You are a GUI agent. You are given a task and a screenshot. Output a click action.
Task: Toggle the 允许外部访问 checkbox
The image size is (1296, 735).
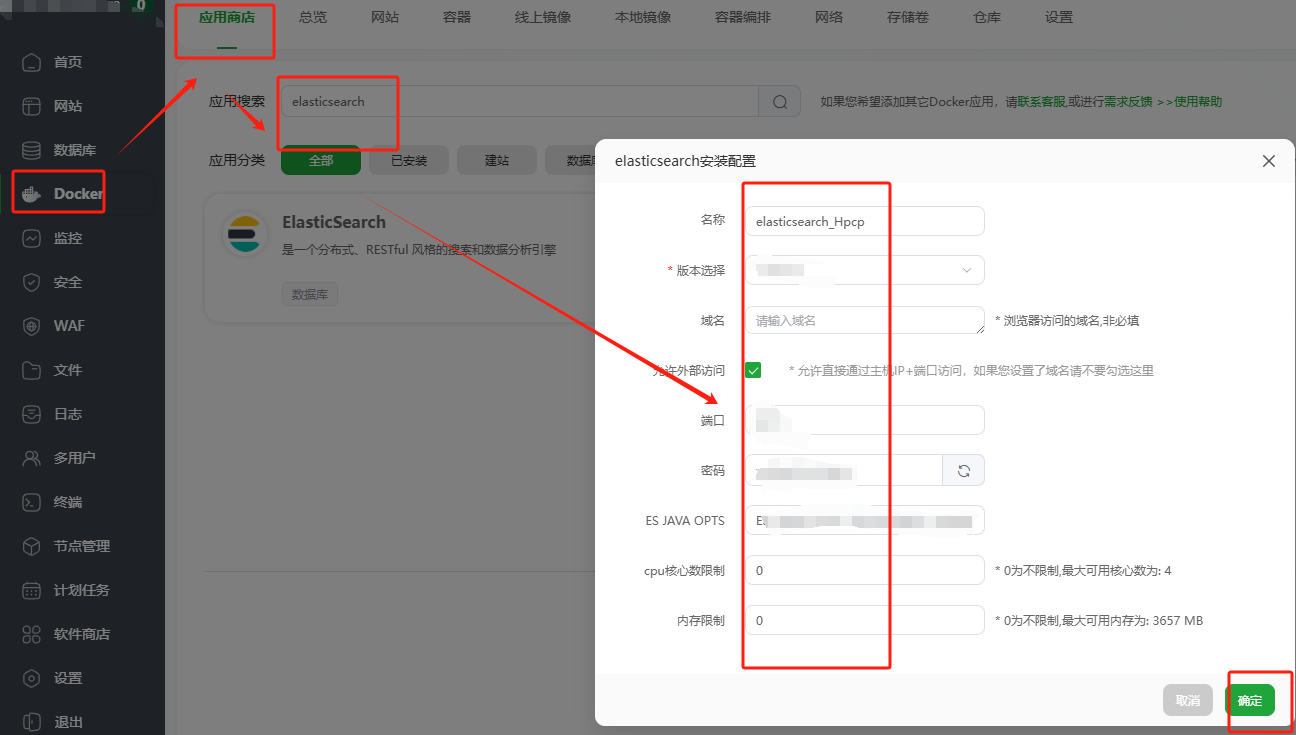tap(753, 370)
